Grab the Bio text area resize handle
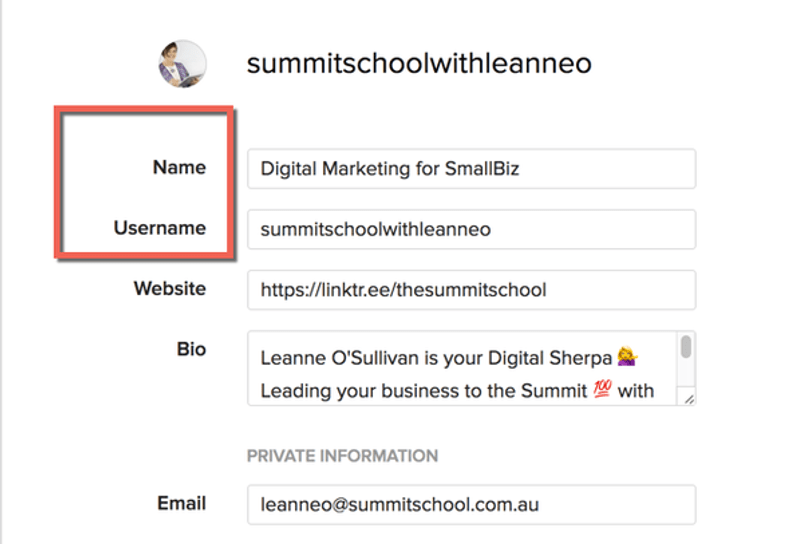Screen dimensions: 806x544 689,398
